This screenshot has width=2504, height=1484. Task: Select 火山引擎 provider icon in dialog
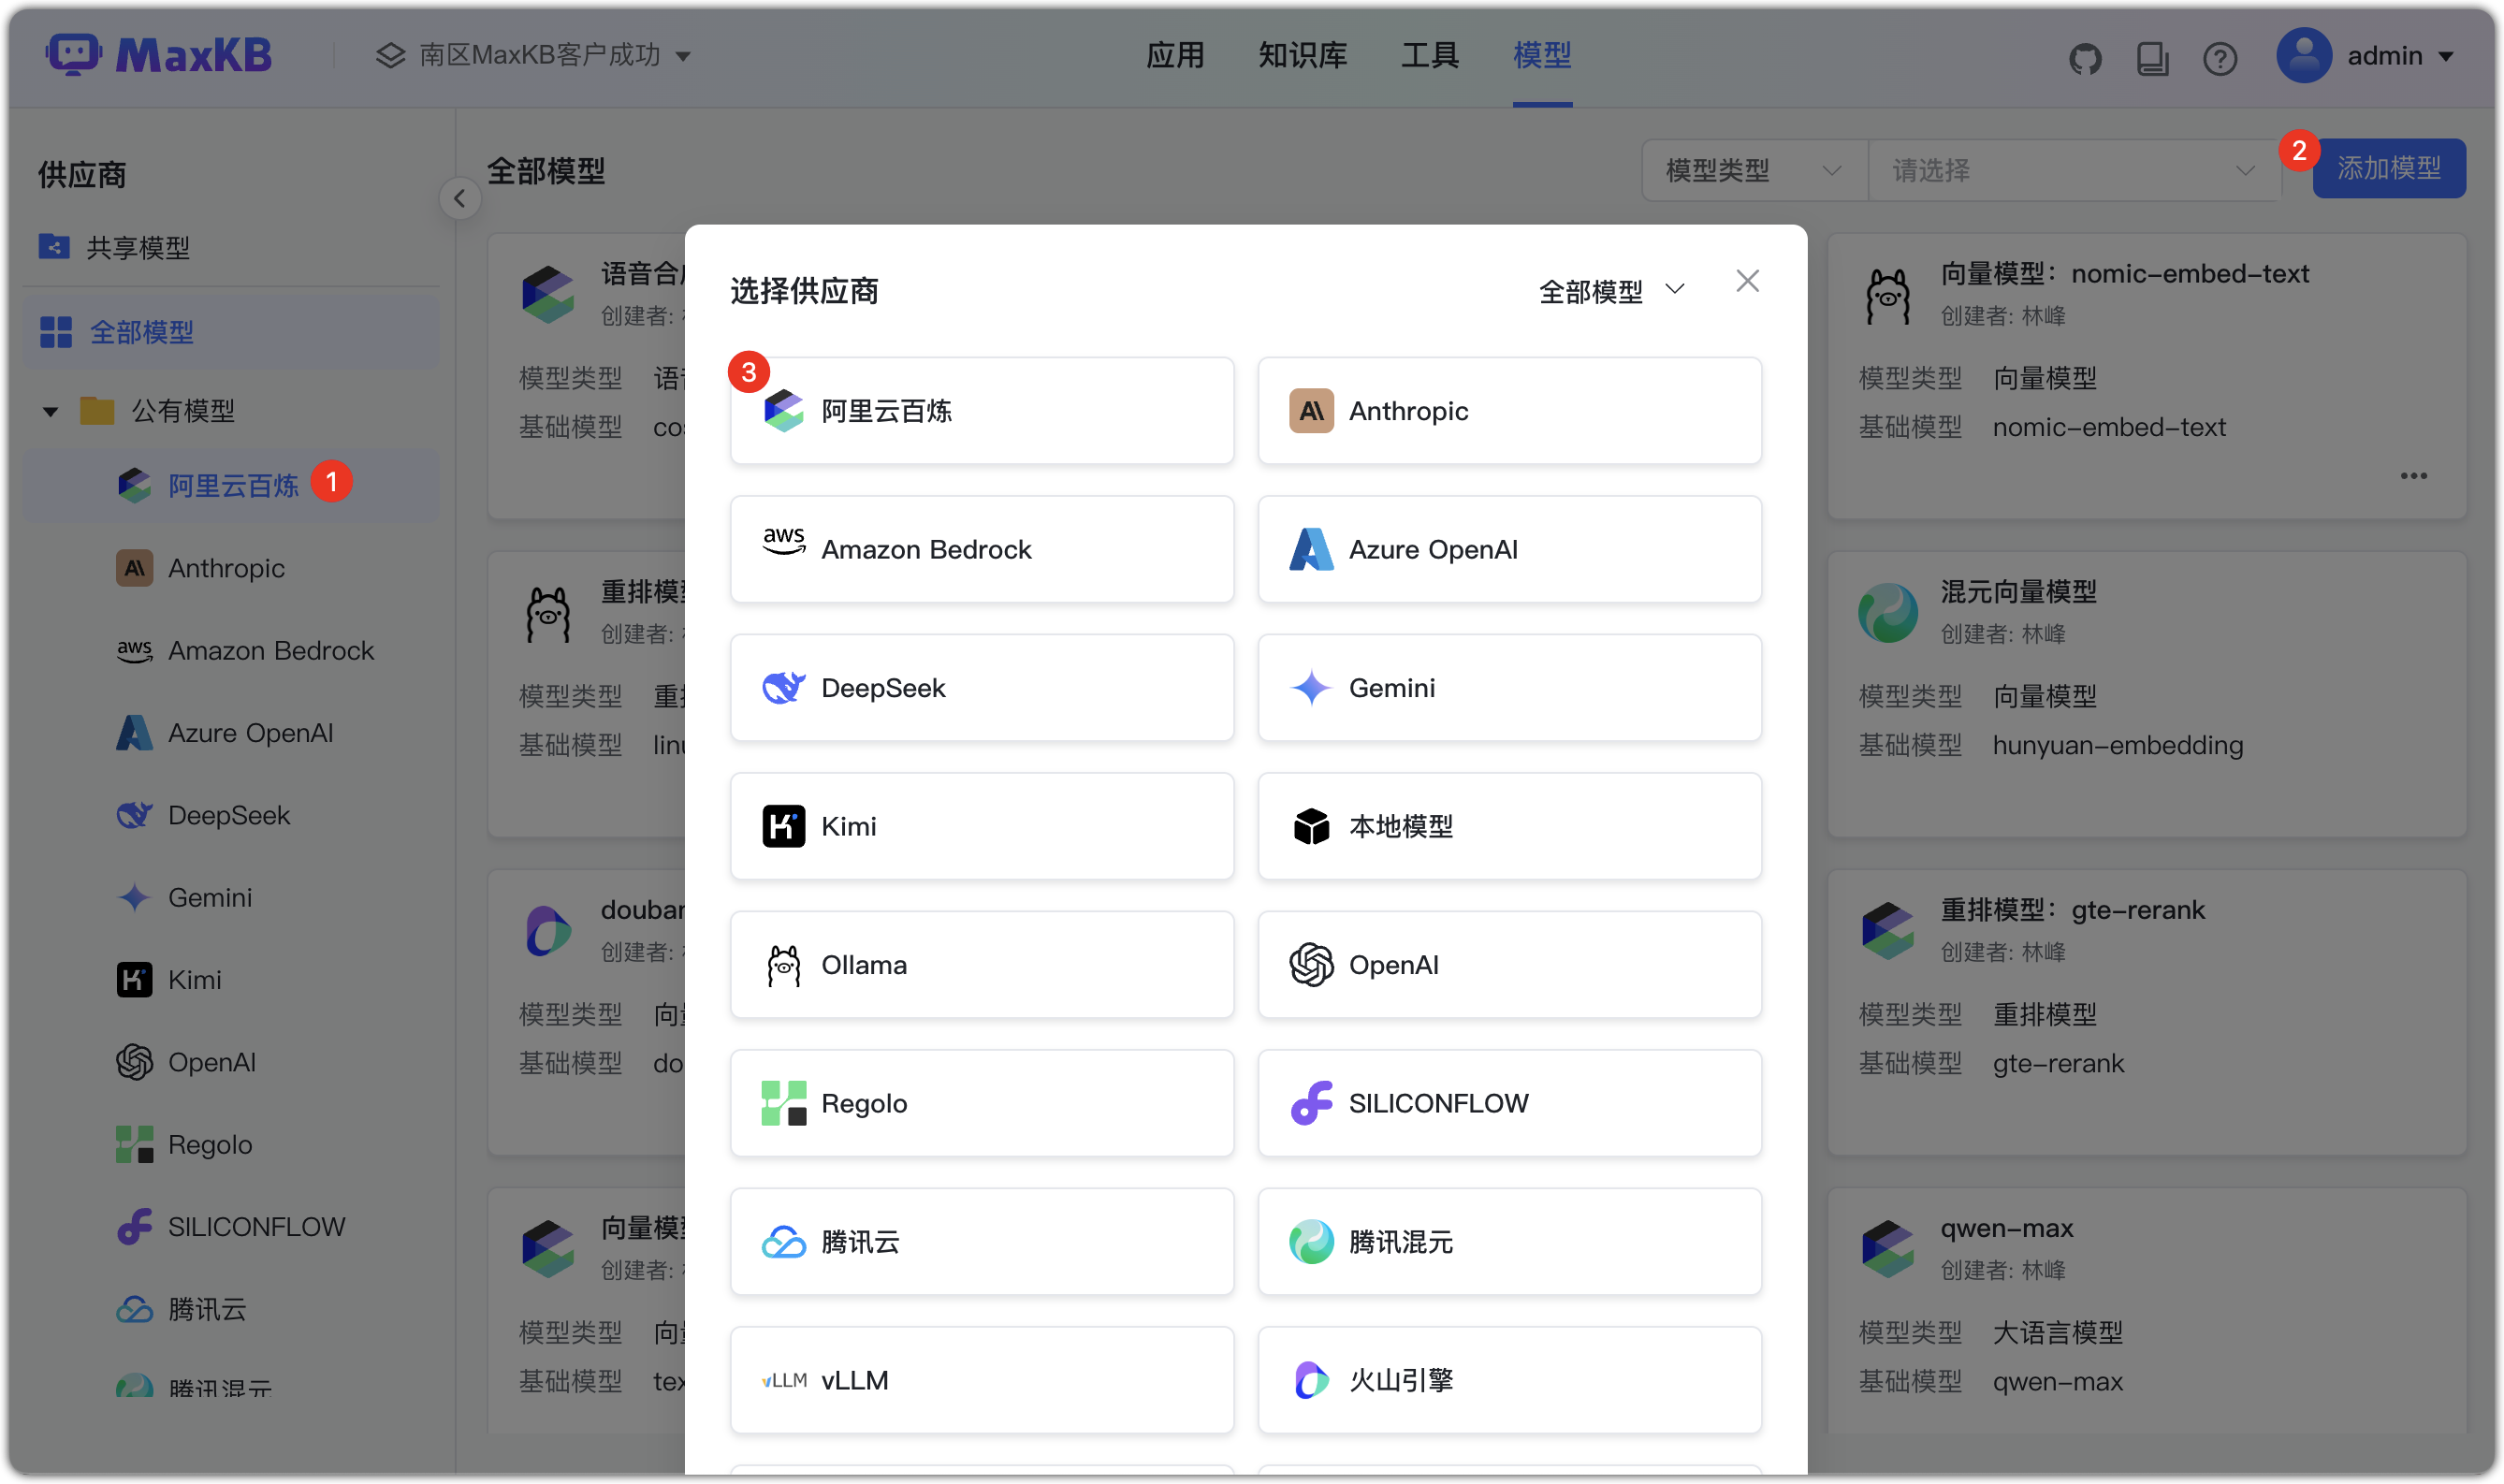point(1310,1380)
